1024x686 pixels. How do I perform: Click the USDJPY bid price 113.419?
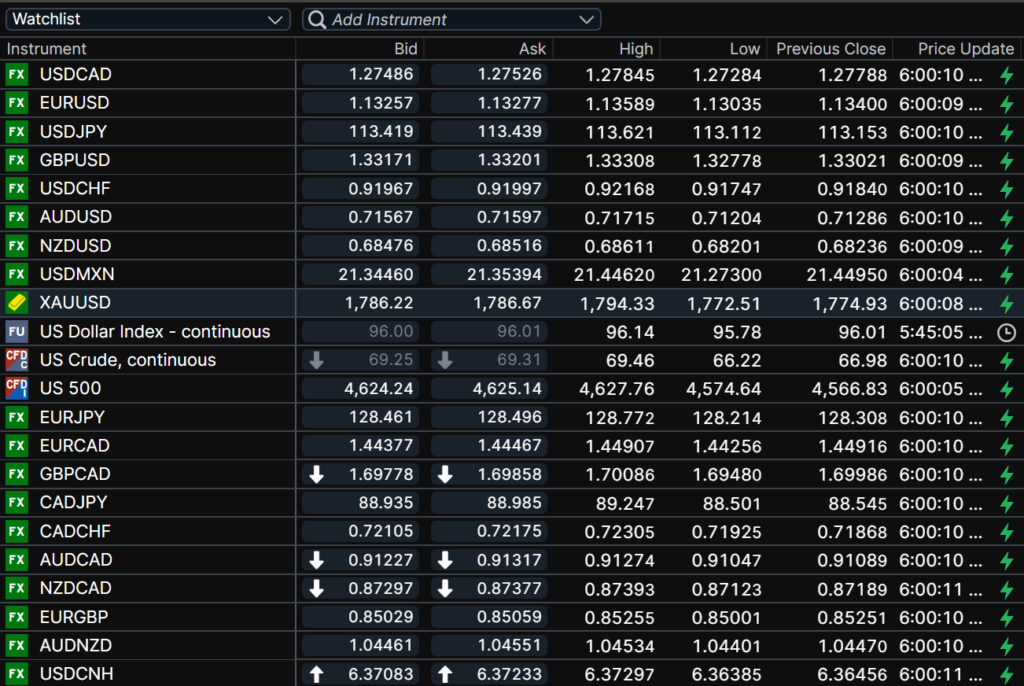362,131
